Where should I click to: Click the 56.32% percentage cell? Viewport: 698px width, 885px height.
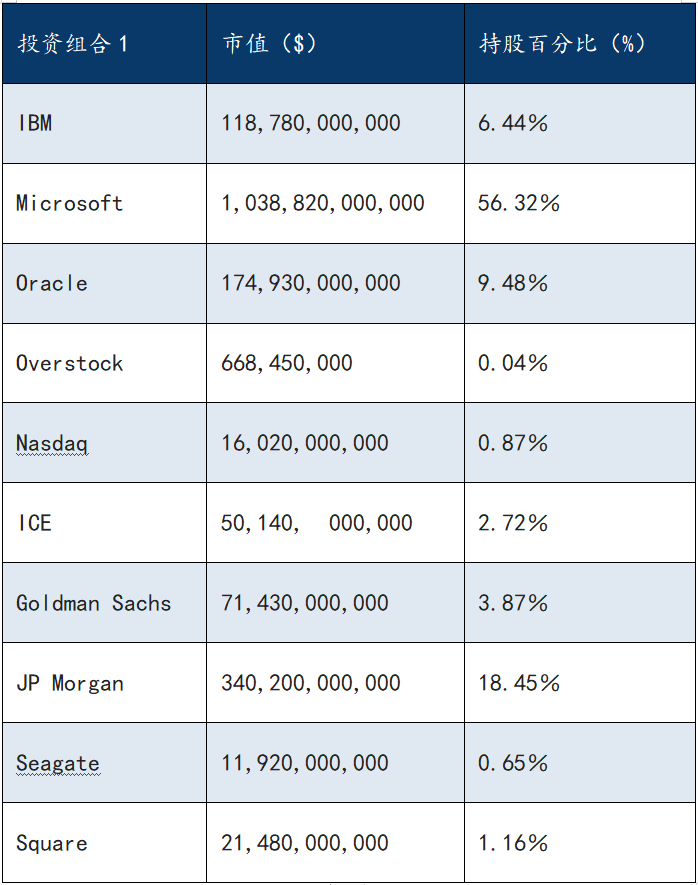pyautogui.click(x=519, y=204)
